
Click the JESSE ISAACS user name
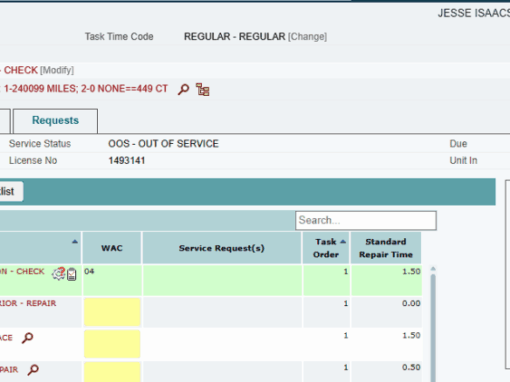(474, 13)
